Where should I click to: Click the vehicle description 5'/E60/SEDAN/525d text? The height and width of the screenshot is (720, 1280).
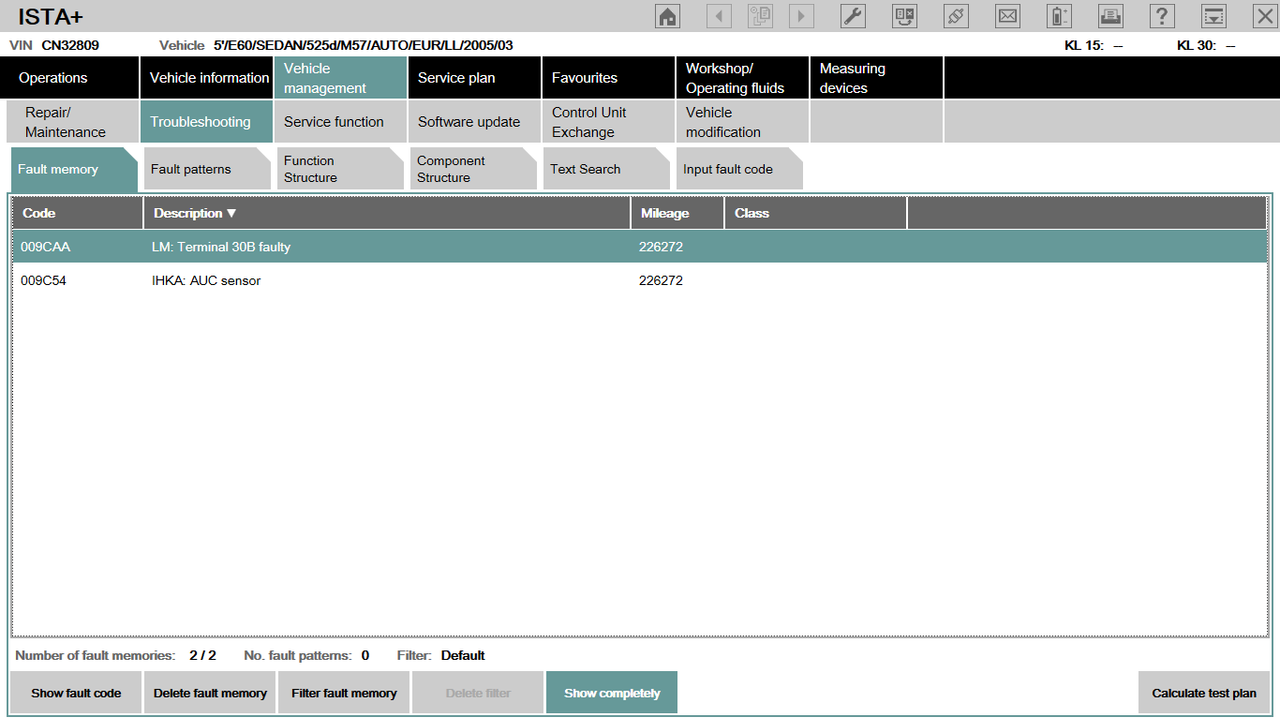pyautogui.click(x=363, y=45)
